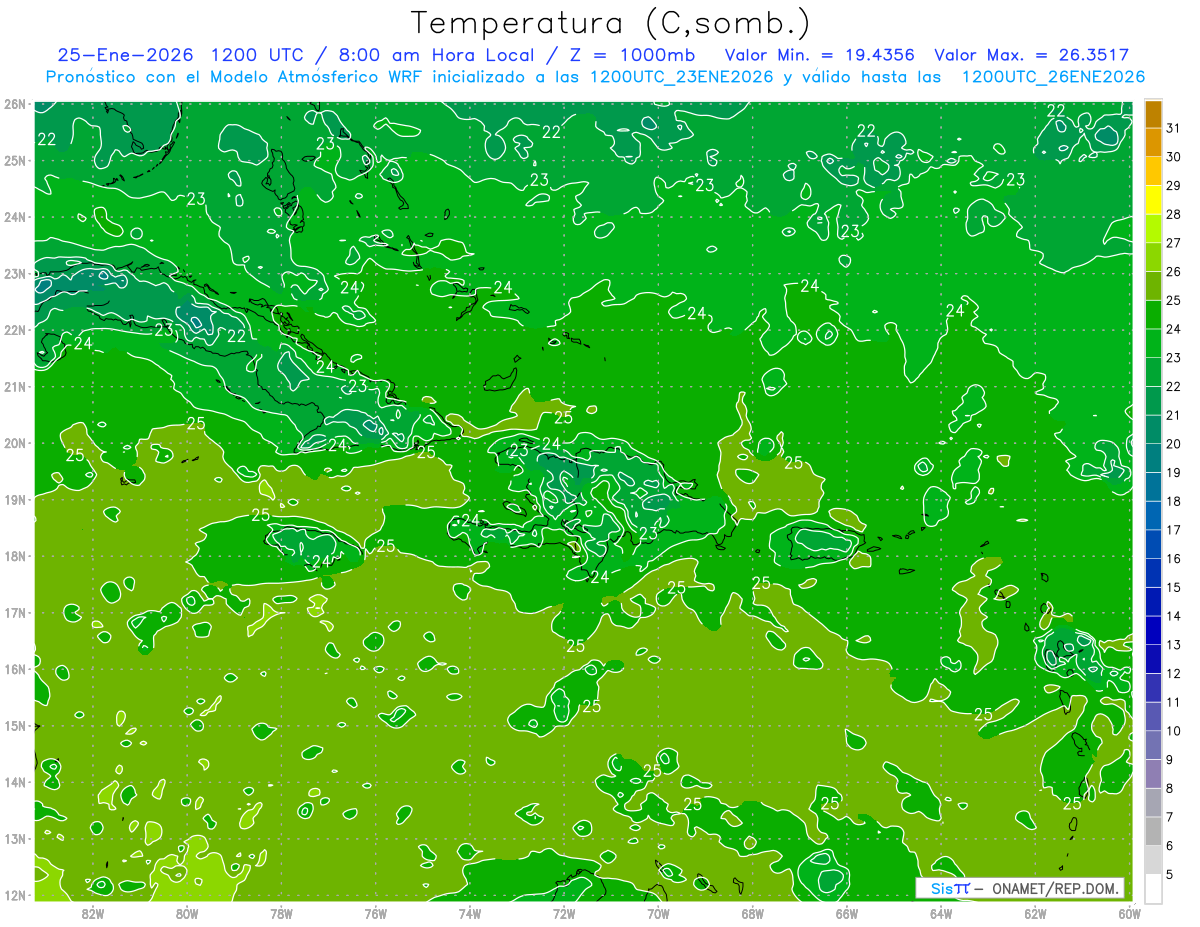
Task: Click the "74W" longitude axis label
Action: [469, 912]
